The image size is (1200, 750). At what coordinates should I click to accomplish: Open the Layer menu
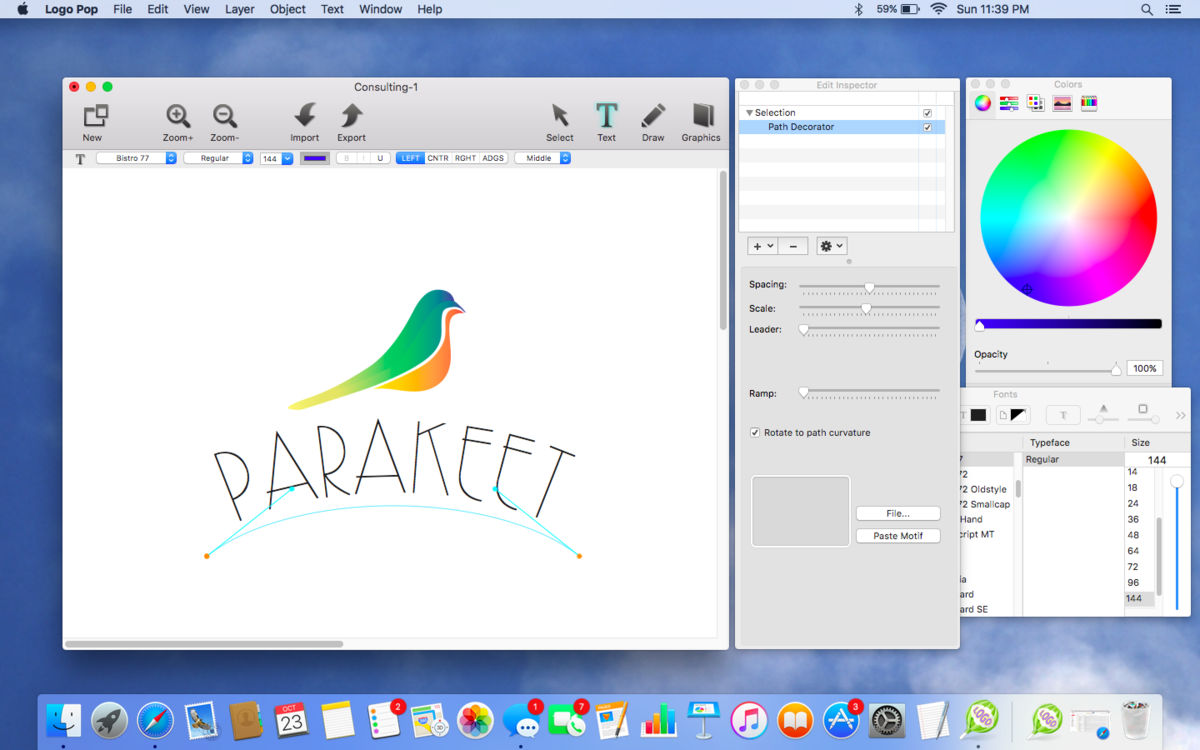(239, 9)
